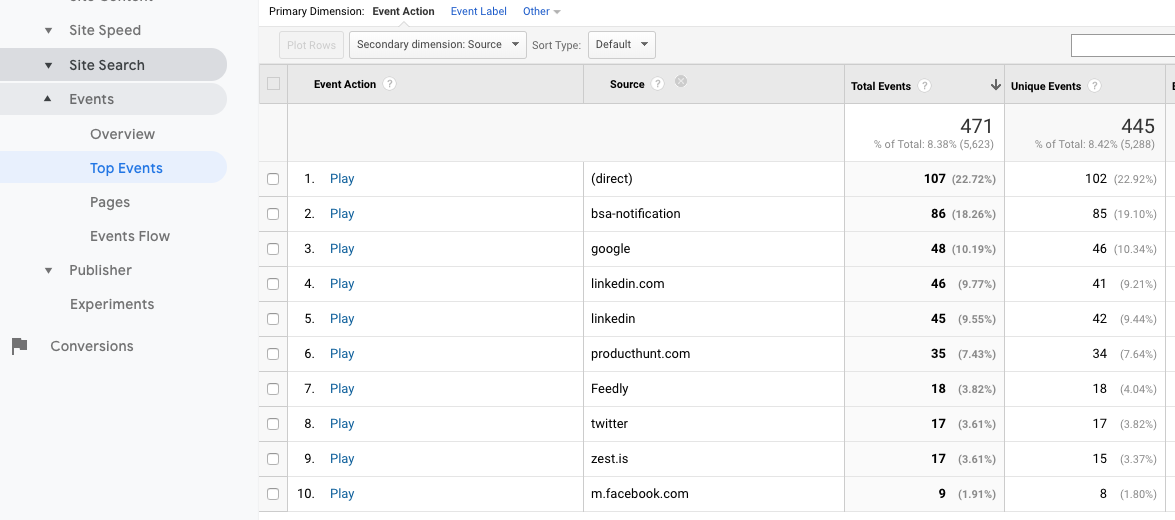Switch primary dimension to Event Label
Screen dimensions: 1175x520
(x=478, y=11)
